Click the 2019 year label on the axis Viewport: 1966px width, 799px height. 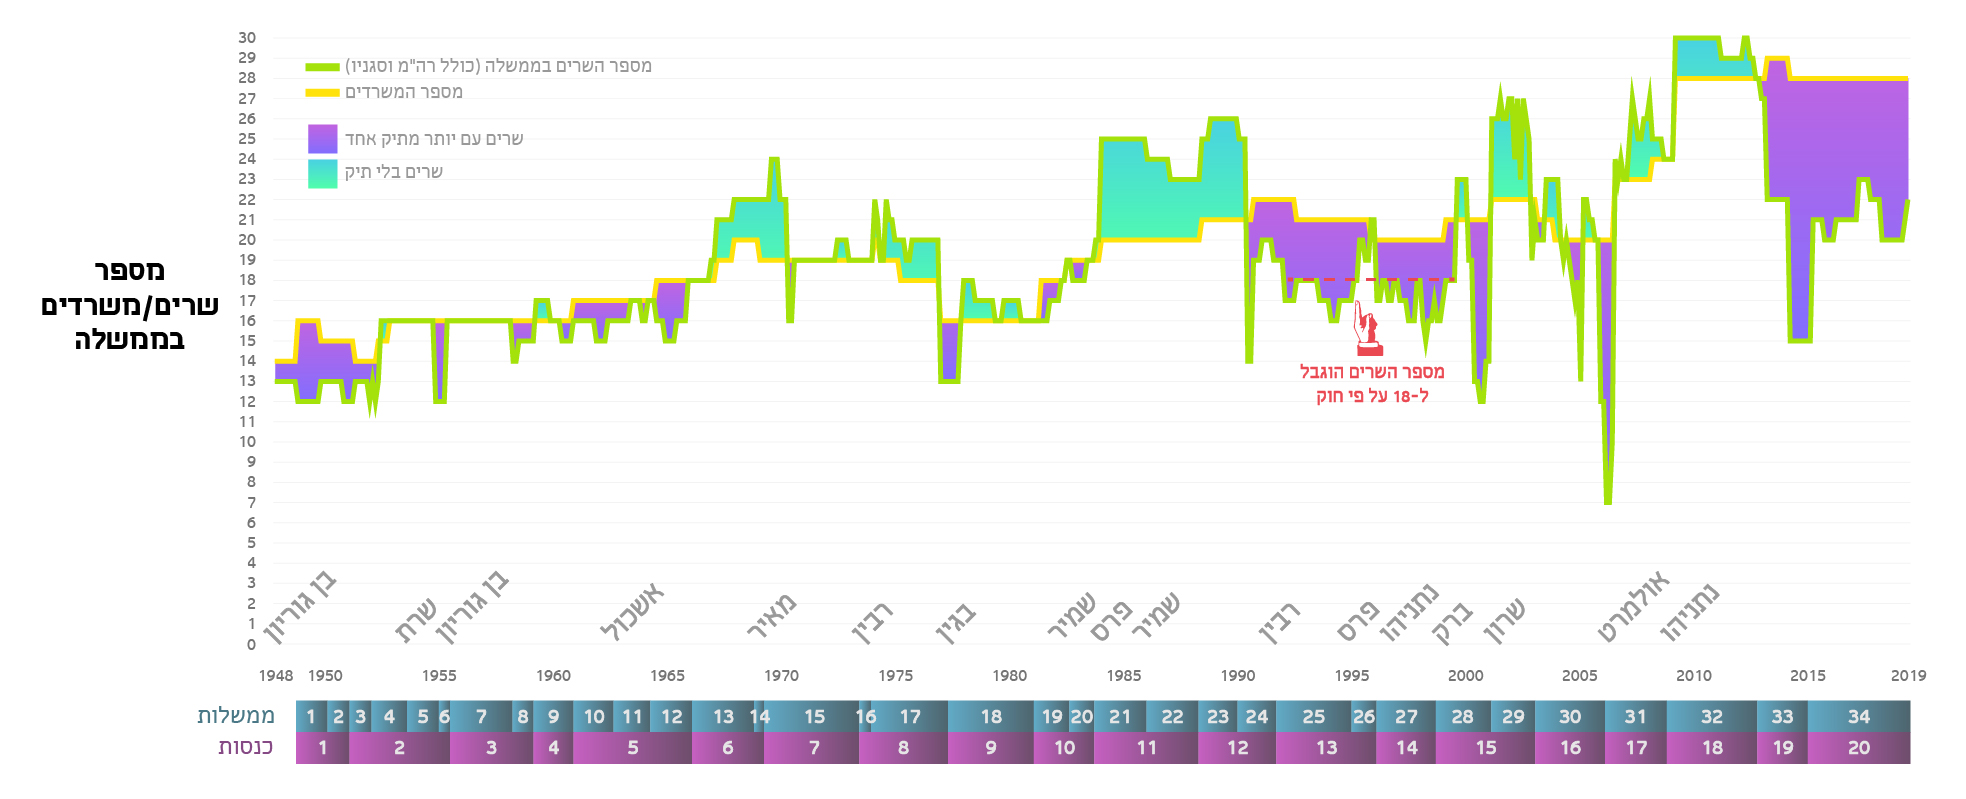[1907, 676]
